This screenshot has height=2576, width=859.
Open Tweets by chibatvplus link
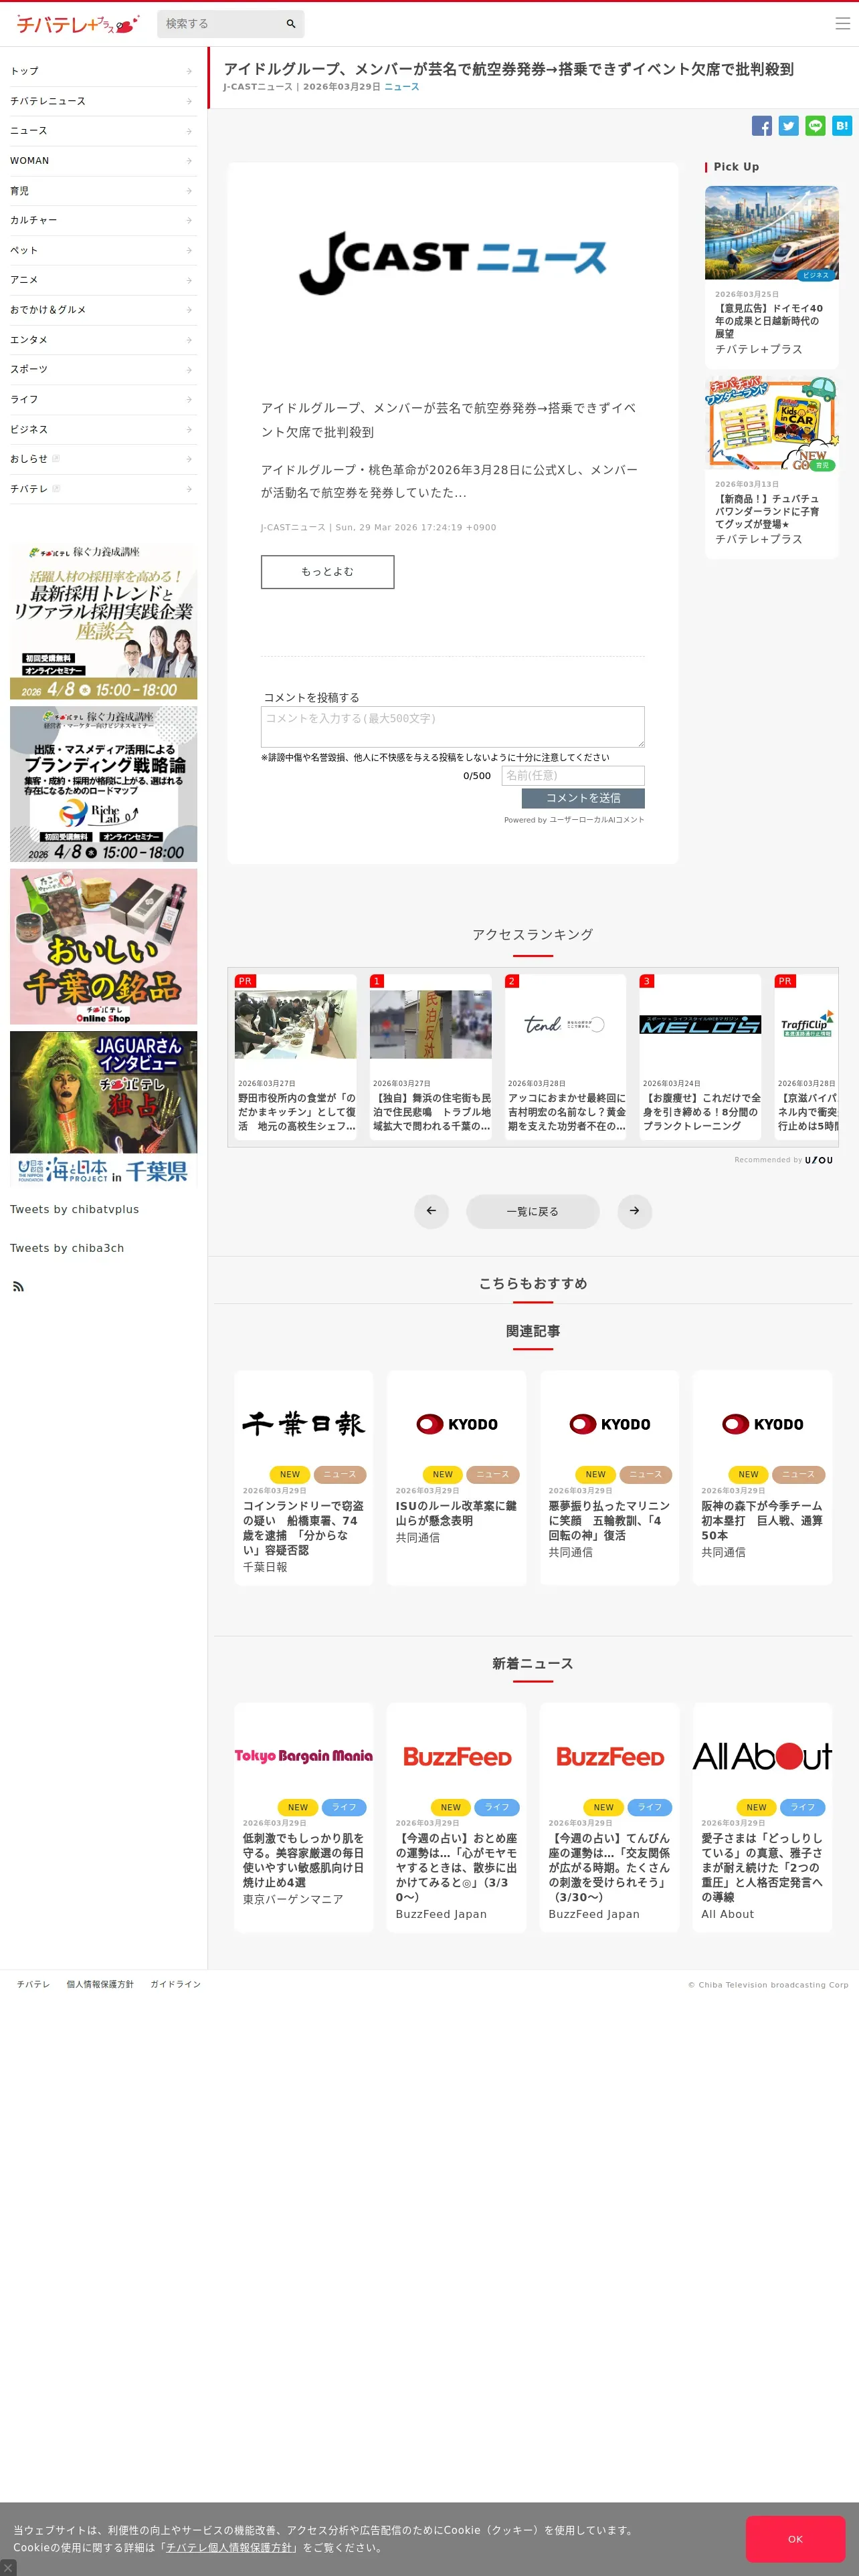[x=75, y=1210]
